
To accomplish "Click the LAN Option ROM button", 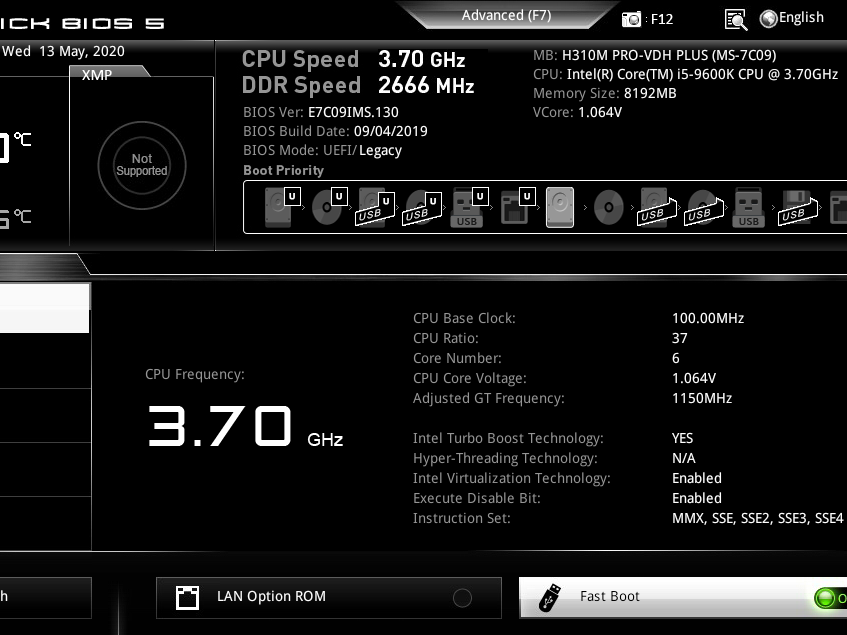I will click(328, 598).
